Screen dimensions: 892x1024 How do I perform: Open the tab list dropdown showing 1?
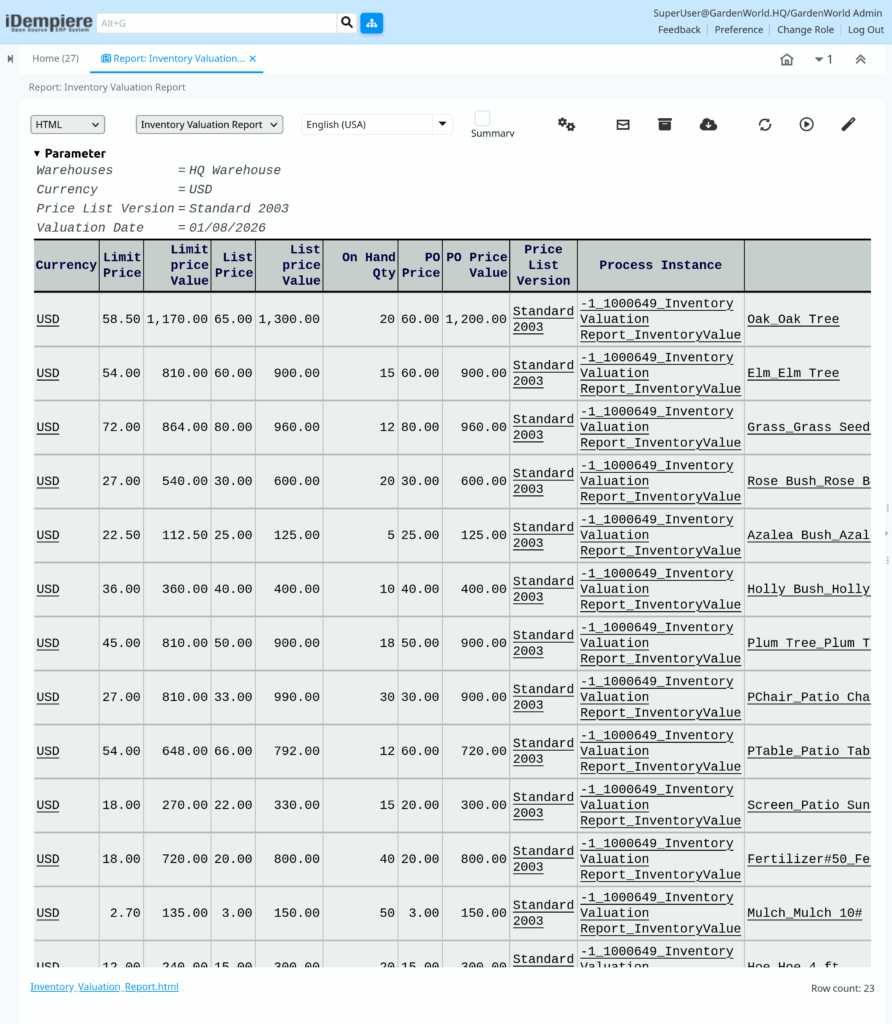tap(823, 59)
